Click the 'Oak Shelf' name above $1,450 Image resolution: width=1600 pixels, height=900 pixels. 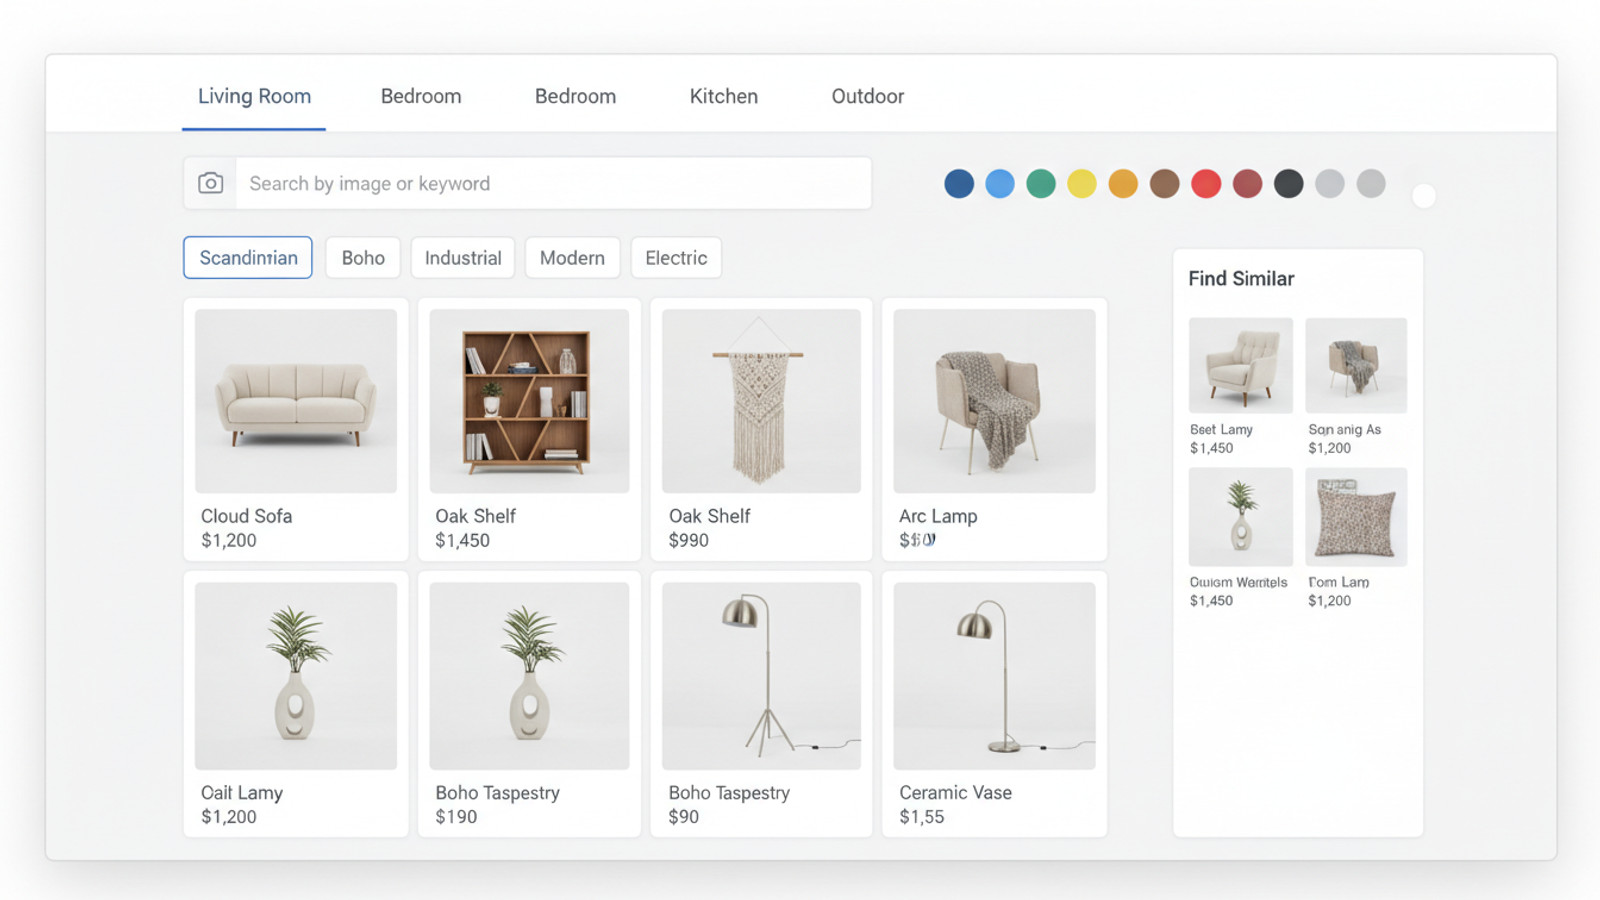[x=475, y=516]
